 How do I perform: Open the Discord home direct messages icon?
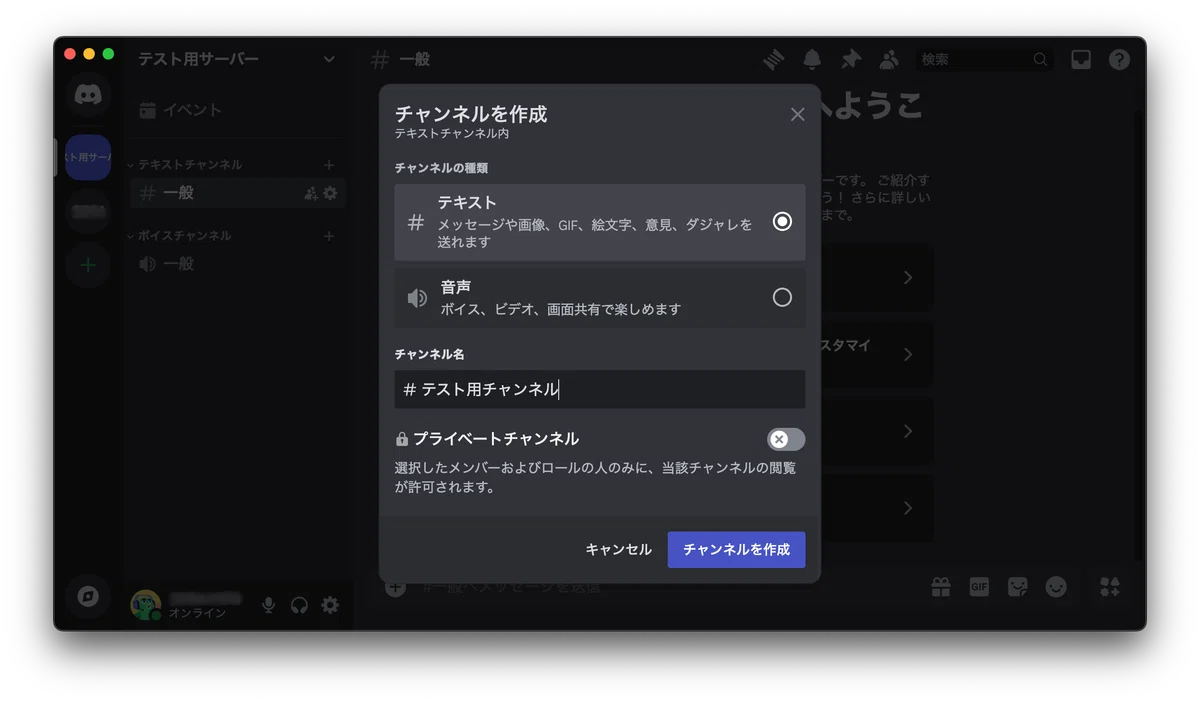pyautogui.click(x=88, y=96)
